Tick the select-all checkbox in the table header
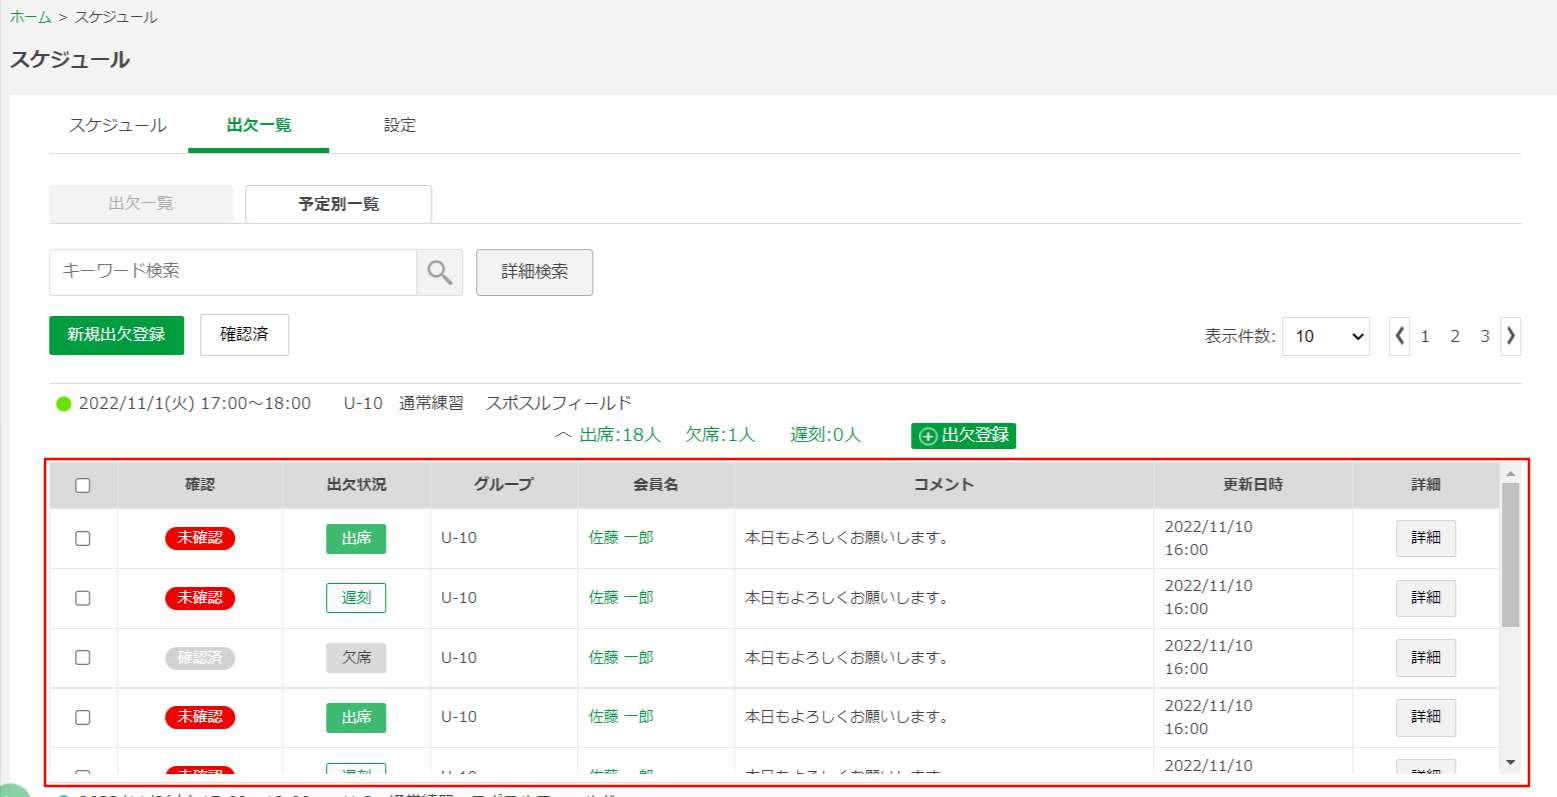This screenshot has width=1557, height=797. 83,485
